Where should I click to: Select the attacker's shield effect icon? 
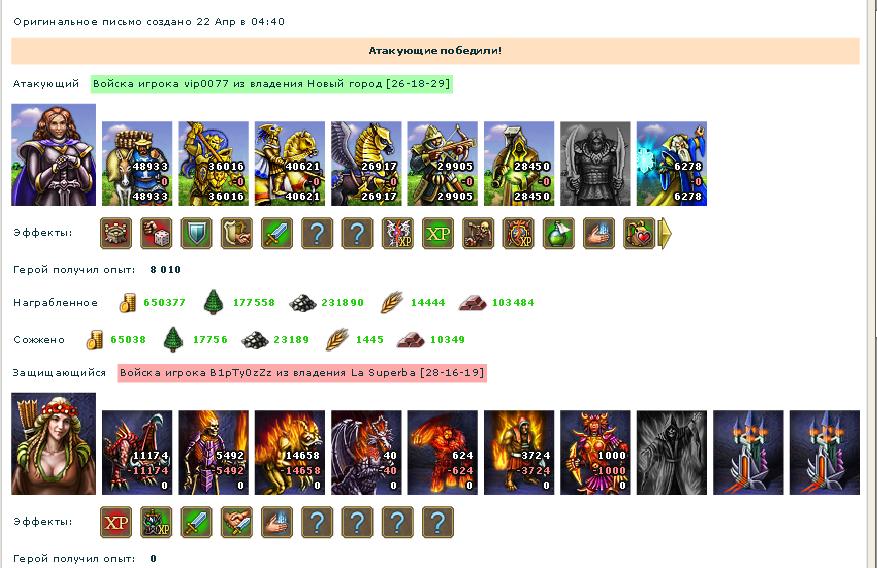tap(196, 233)
